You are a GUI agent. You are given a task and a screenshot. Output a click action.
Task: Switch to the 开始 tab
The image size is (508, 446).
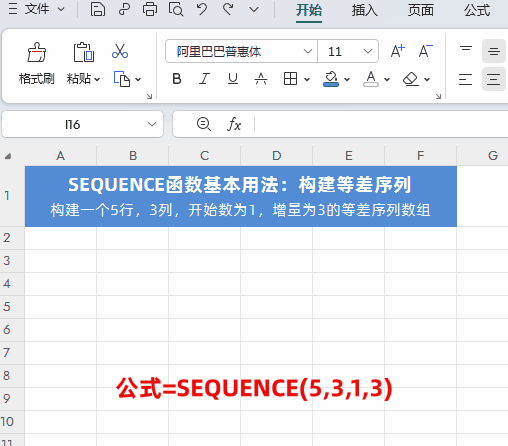[x=309, y=10]
